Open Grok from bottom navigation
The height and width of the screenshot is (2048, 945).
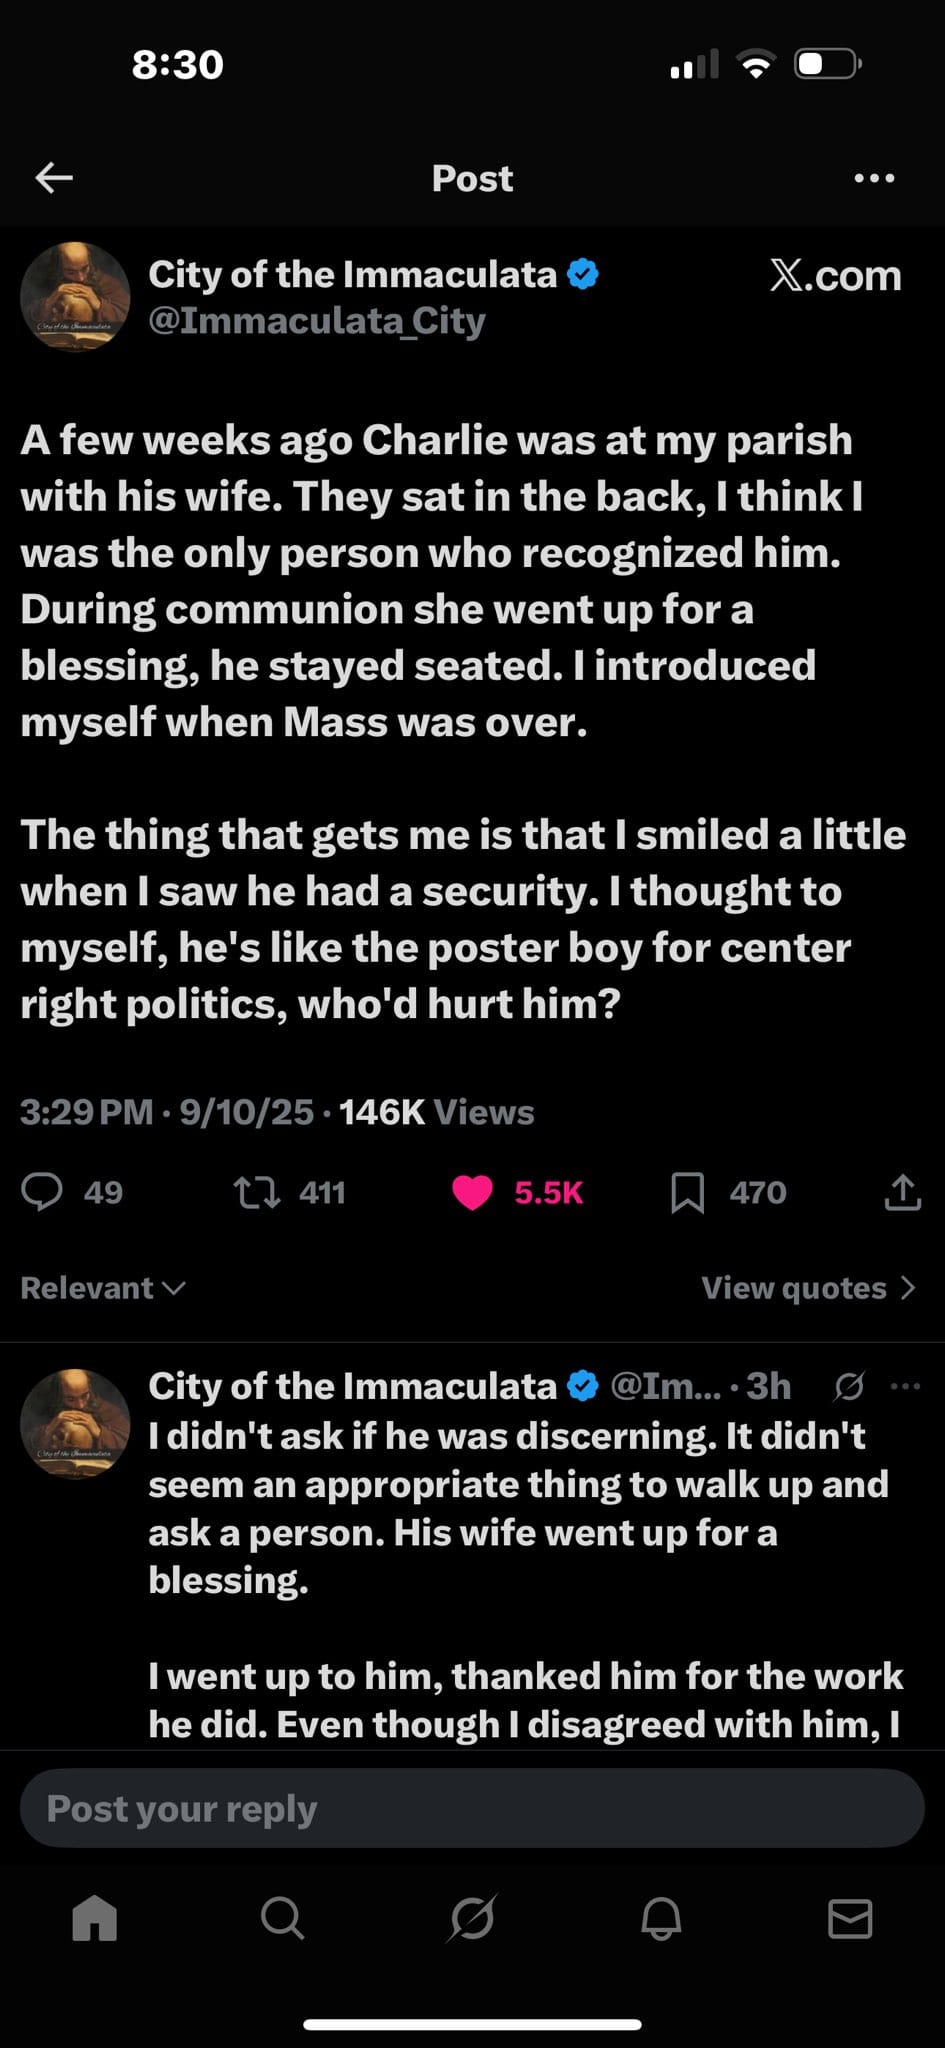coord(472,1918)
